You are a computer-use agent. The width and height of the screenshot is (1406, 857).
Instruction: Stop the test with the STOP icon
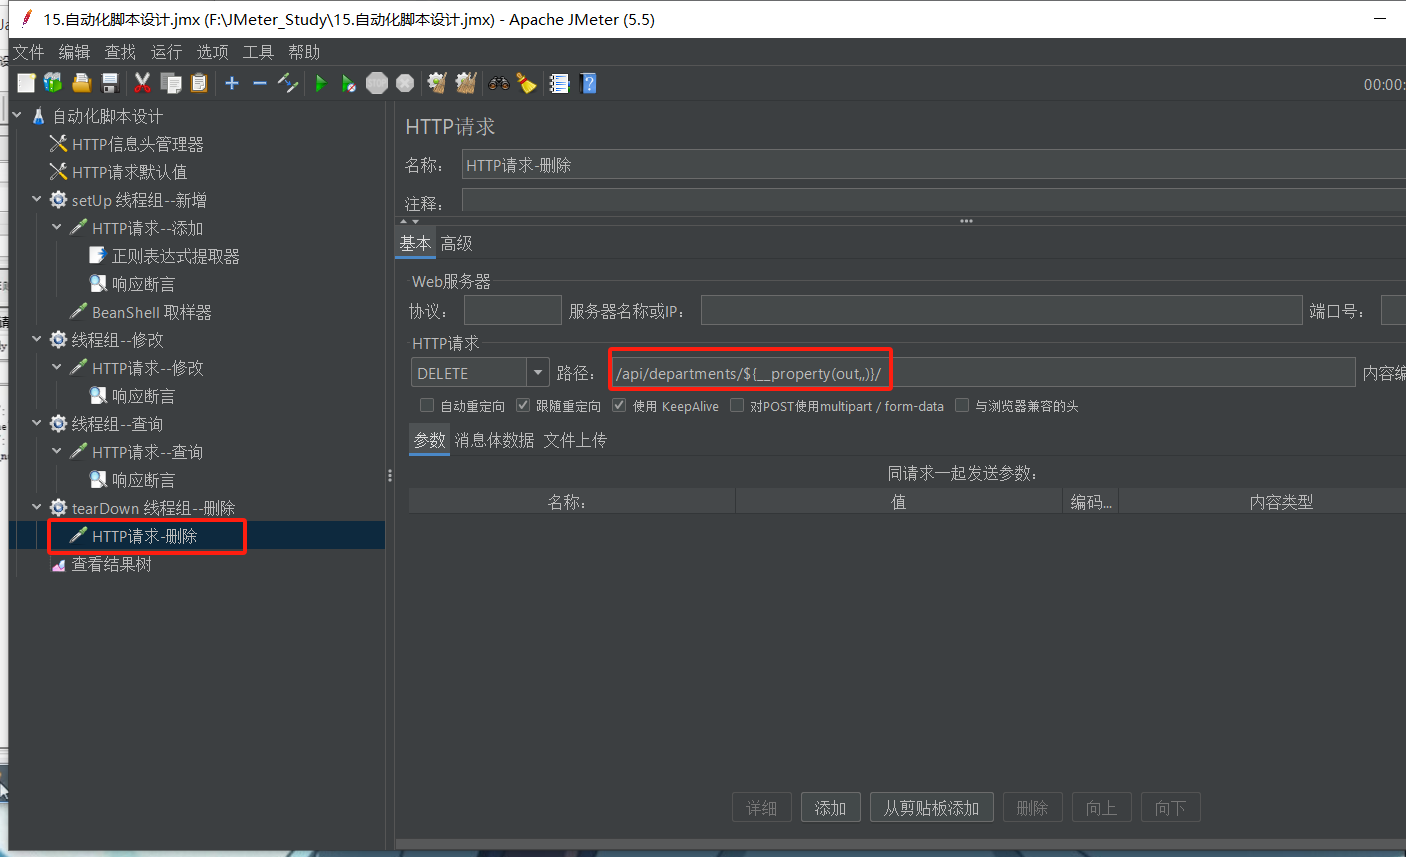[x=377, y=83]
